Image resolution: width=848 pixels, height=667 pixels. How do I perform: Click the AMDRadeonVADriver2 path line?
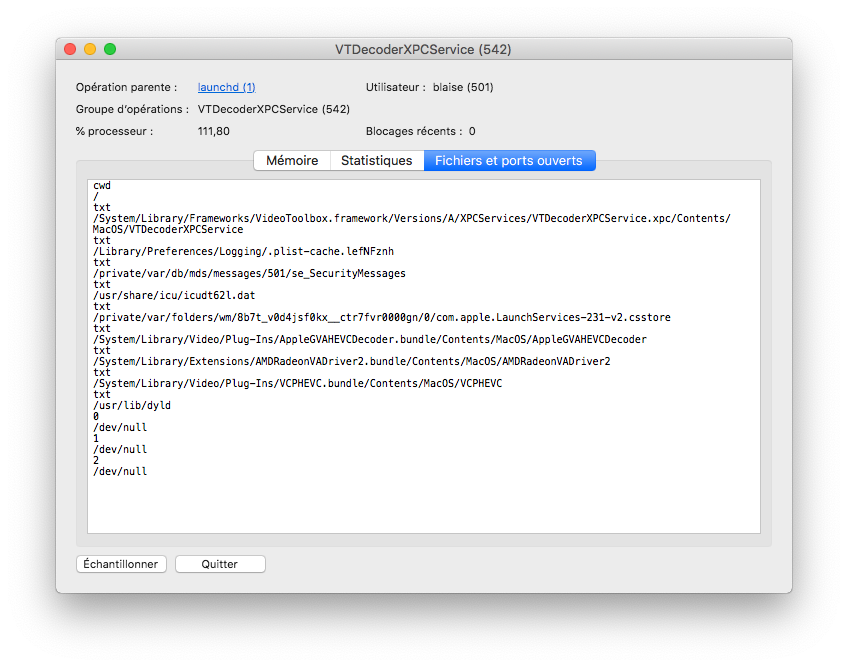tap(352, 361)
